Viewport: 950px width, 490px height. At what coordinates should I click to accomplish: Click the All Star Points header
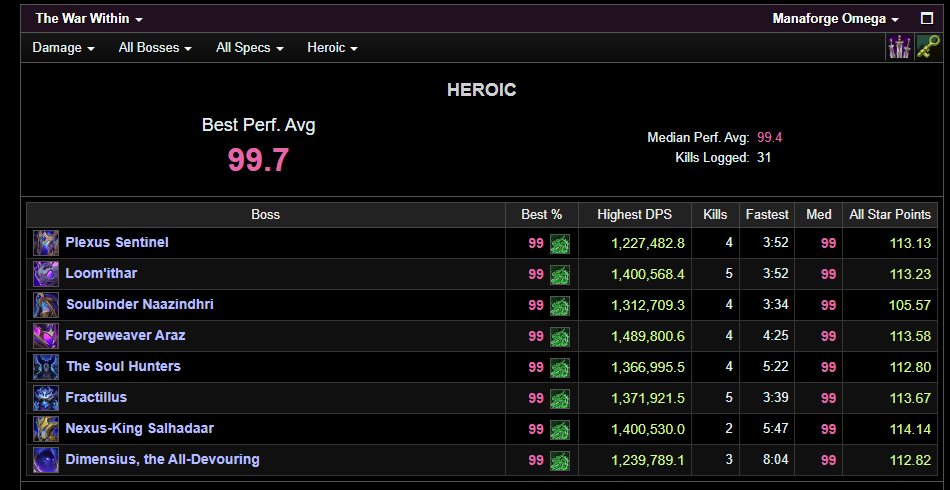[890, 214]
